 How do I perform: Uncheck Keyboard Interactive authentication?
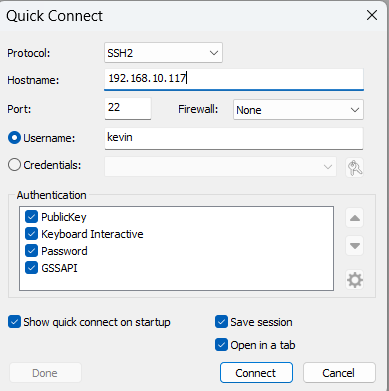31,234
